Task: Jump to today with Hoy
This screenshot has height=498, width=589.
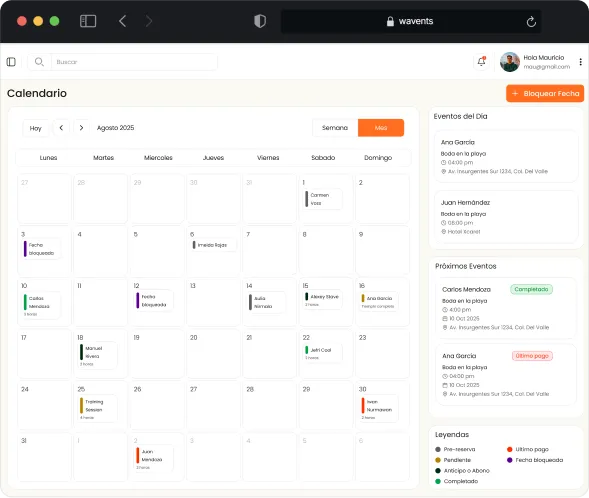Action: click(x=35, y=128)
